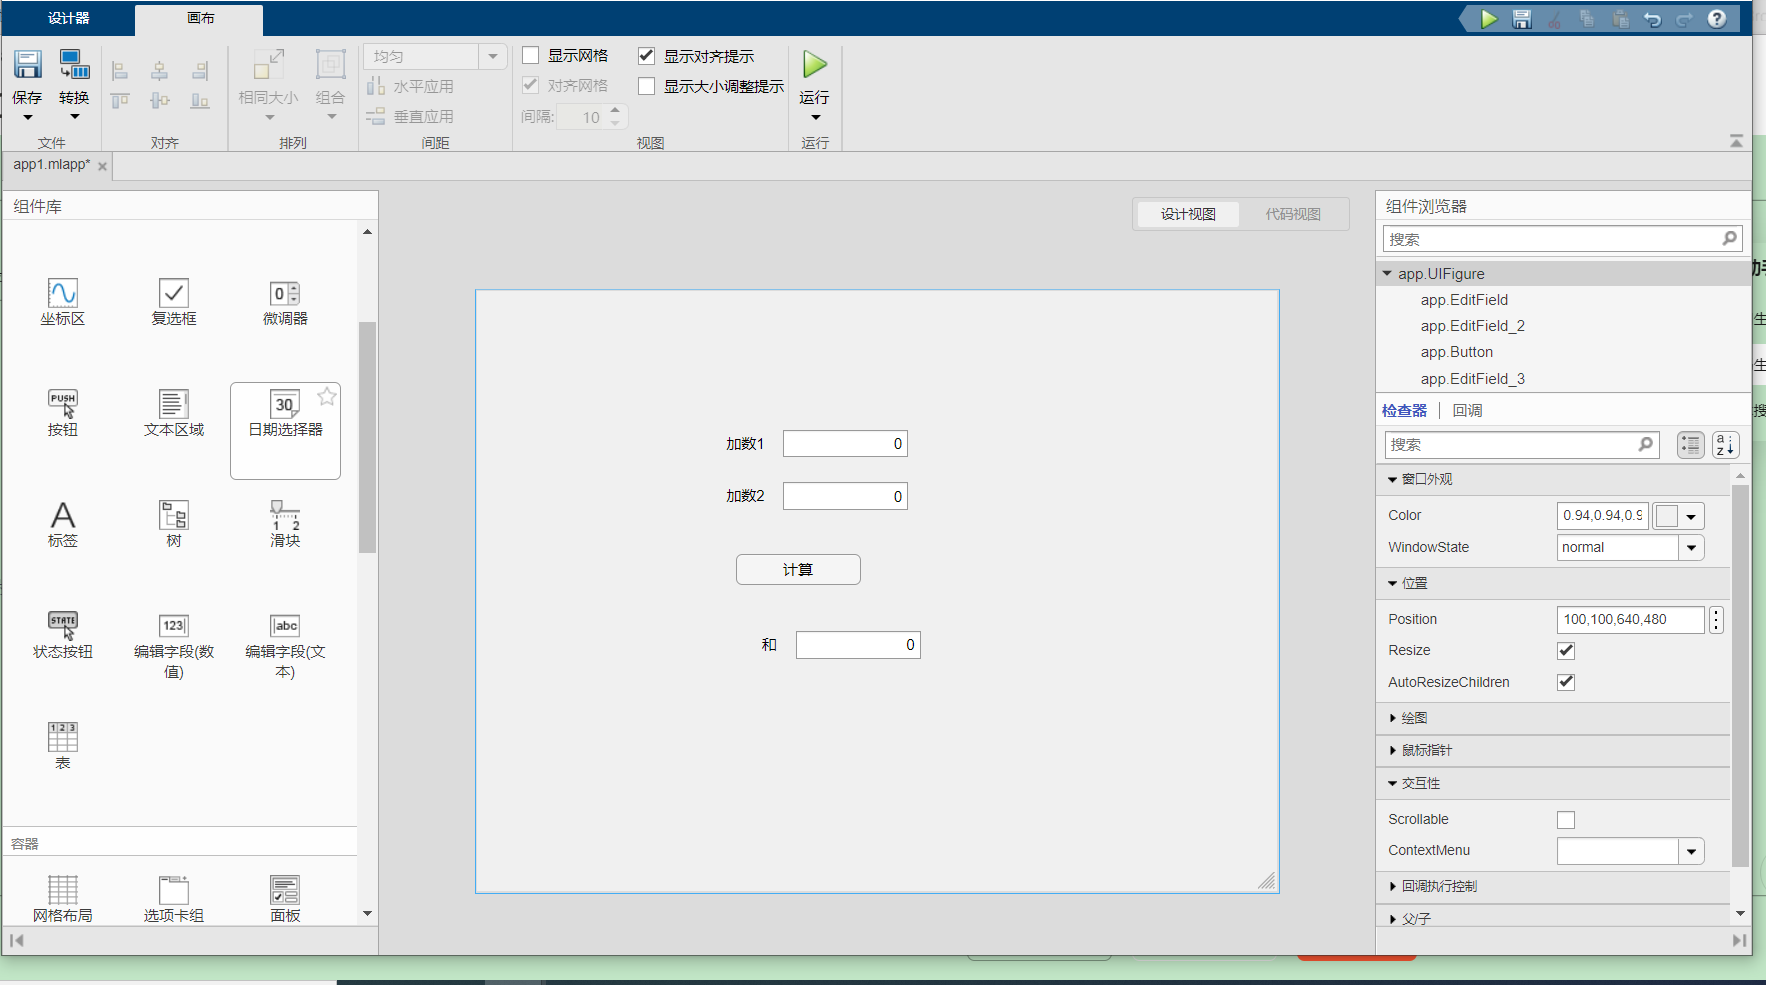Open the ContextMenu dropdown

pyautogui.click(x=1692, y=852)
